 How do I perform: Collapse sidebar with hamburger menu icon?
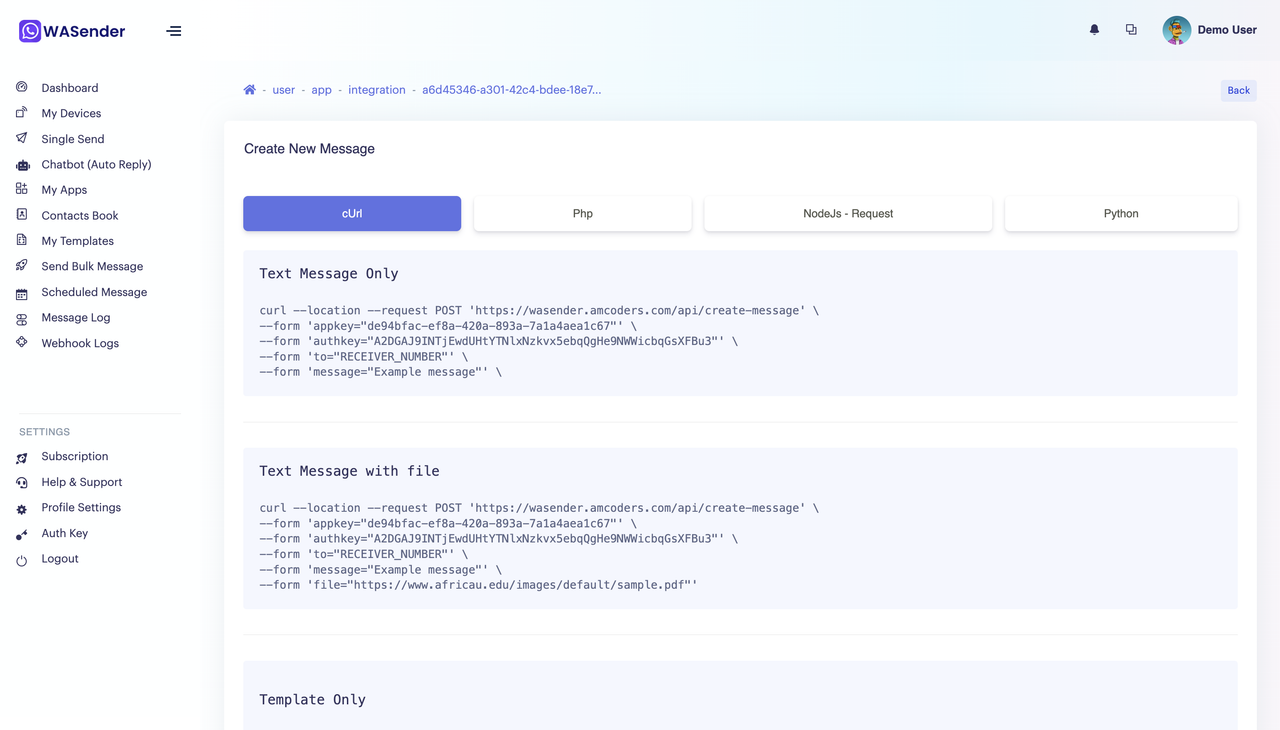coord(174,31)
